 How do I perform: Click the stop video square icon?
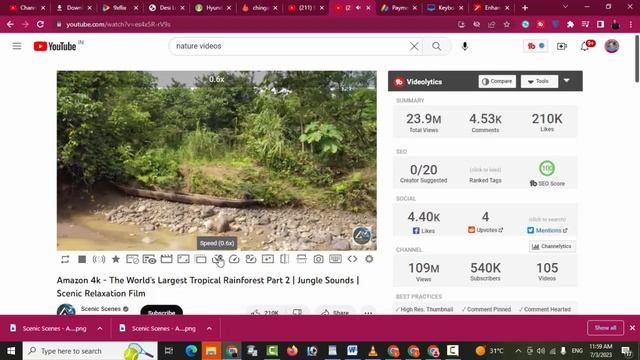coord(82,259)
